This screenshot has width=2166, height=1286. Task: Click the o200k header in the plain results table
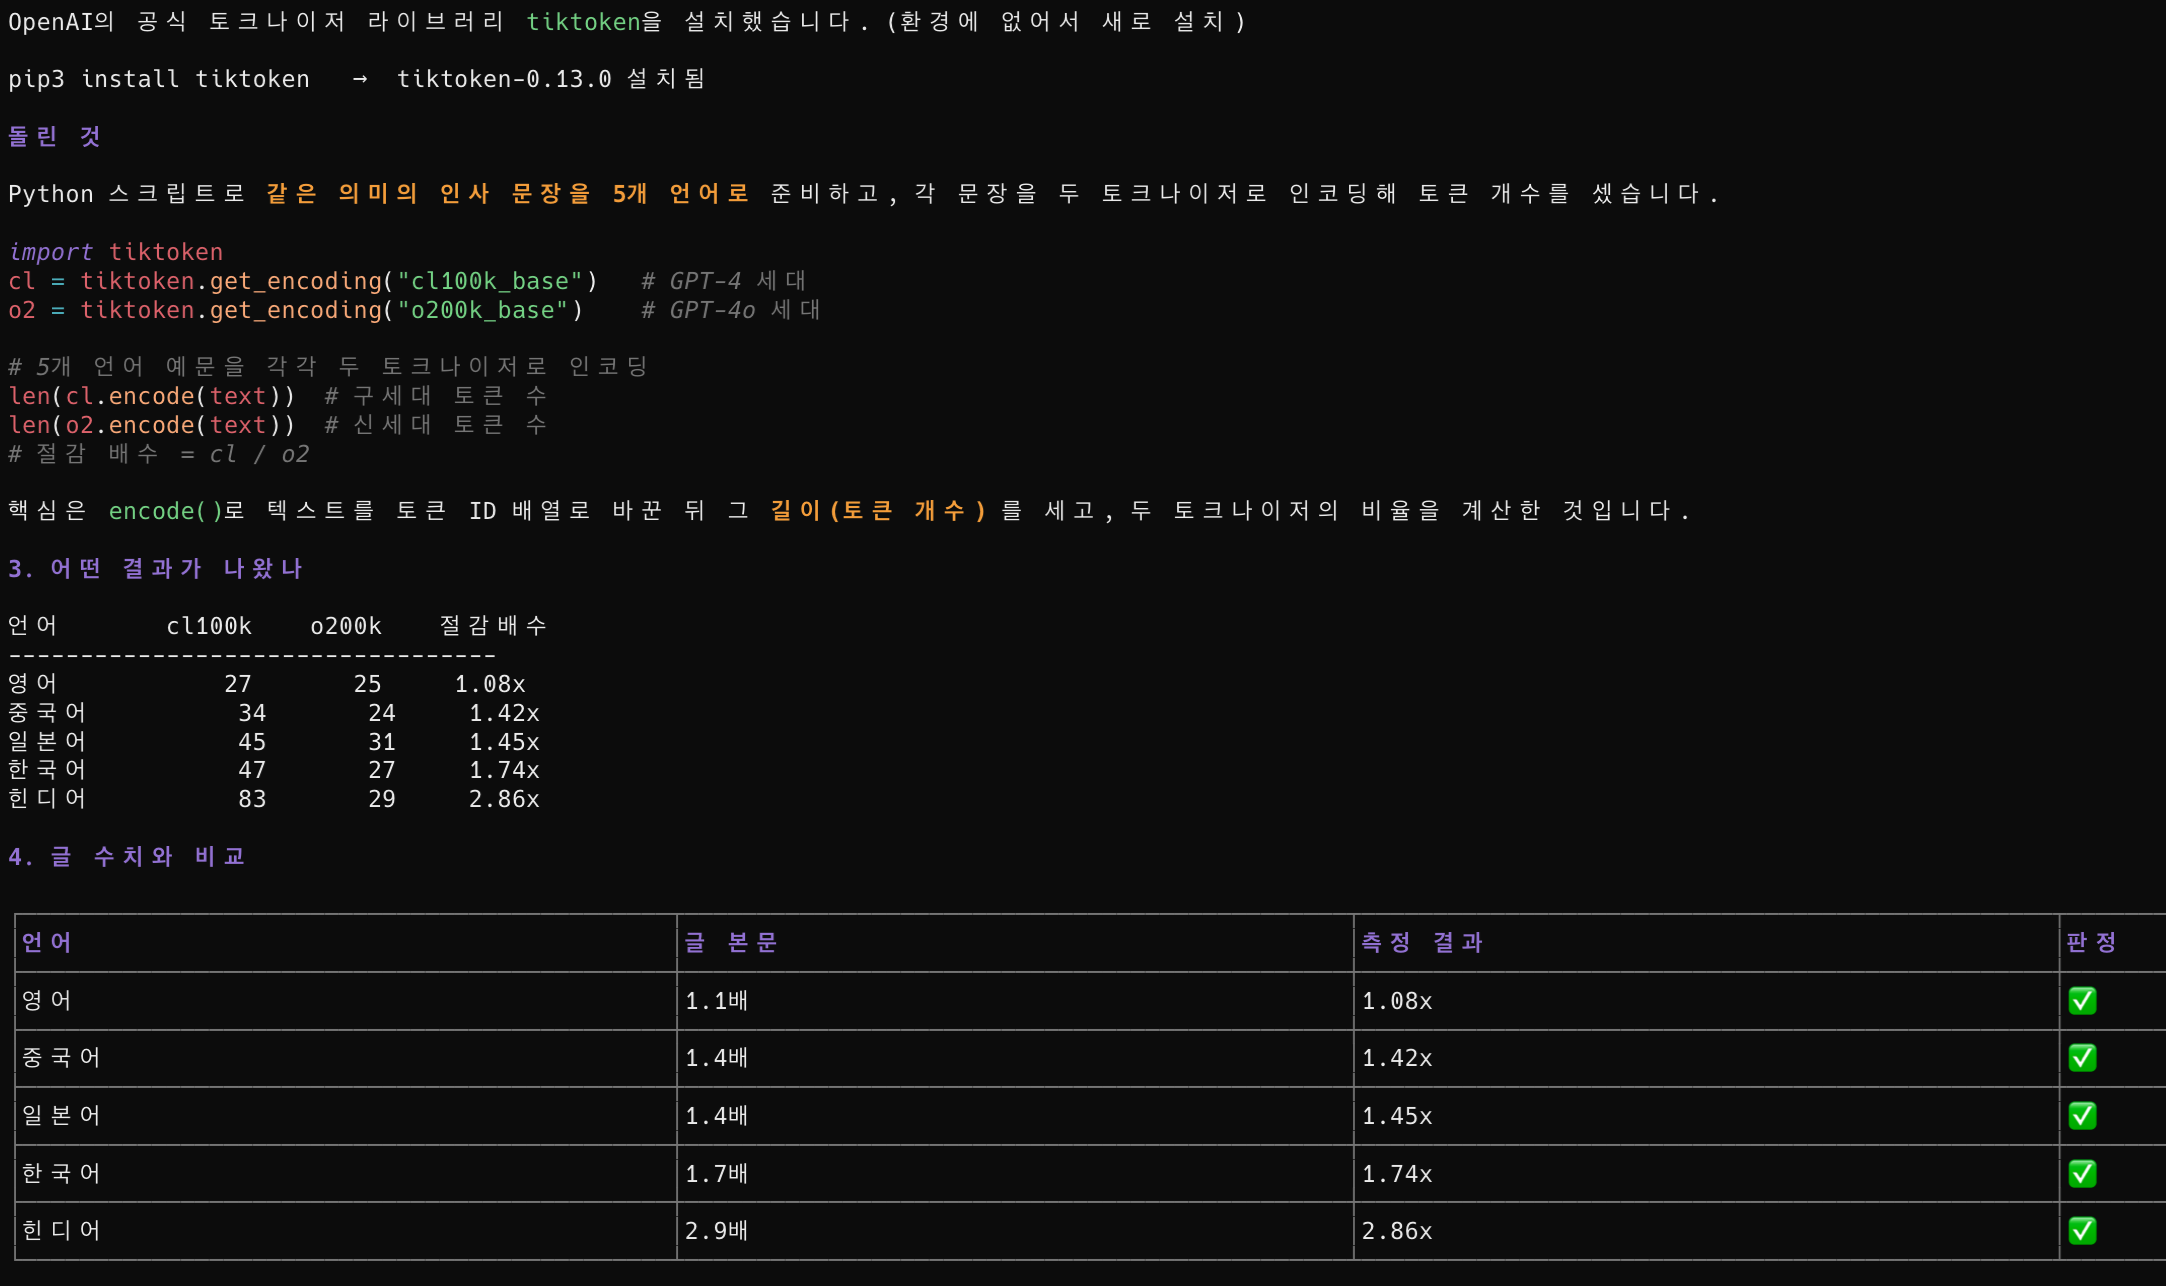coord(346,626)
